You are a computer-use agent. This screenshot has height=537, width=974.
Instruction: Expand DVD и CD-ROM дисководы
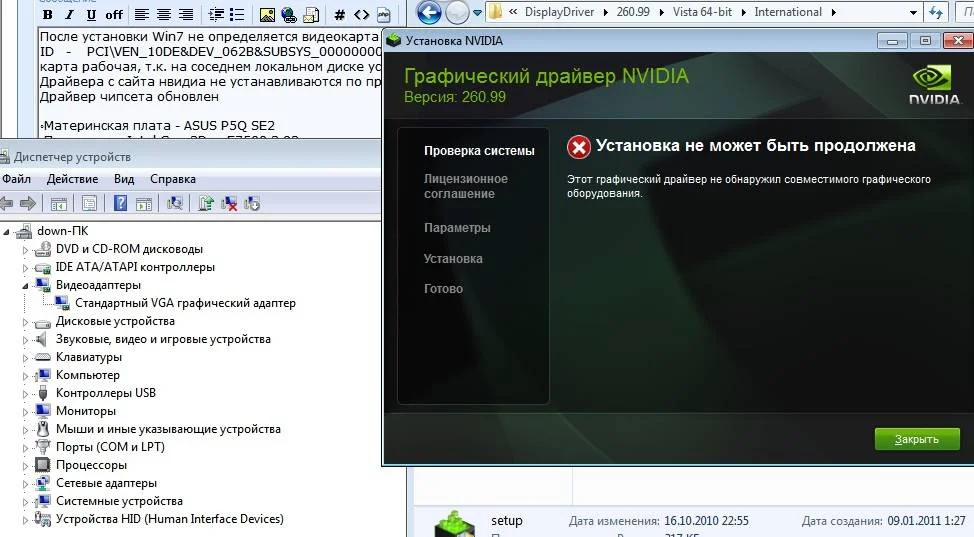click(25, 250)
